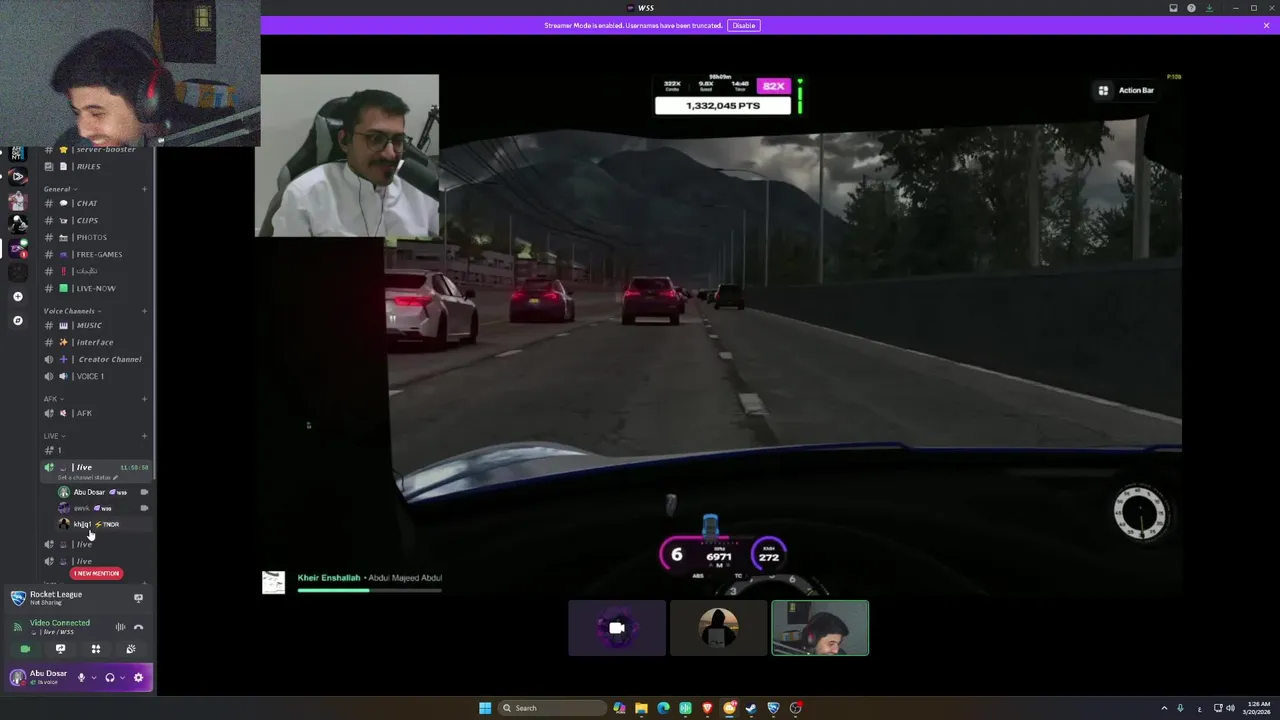Click the taskbar Search box
1280x720 pixels.
(x=552, y=708)
